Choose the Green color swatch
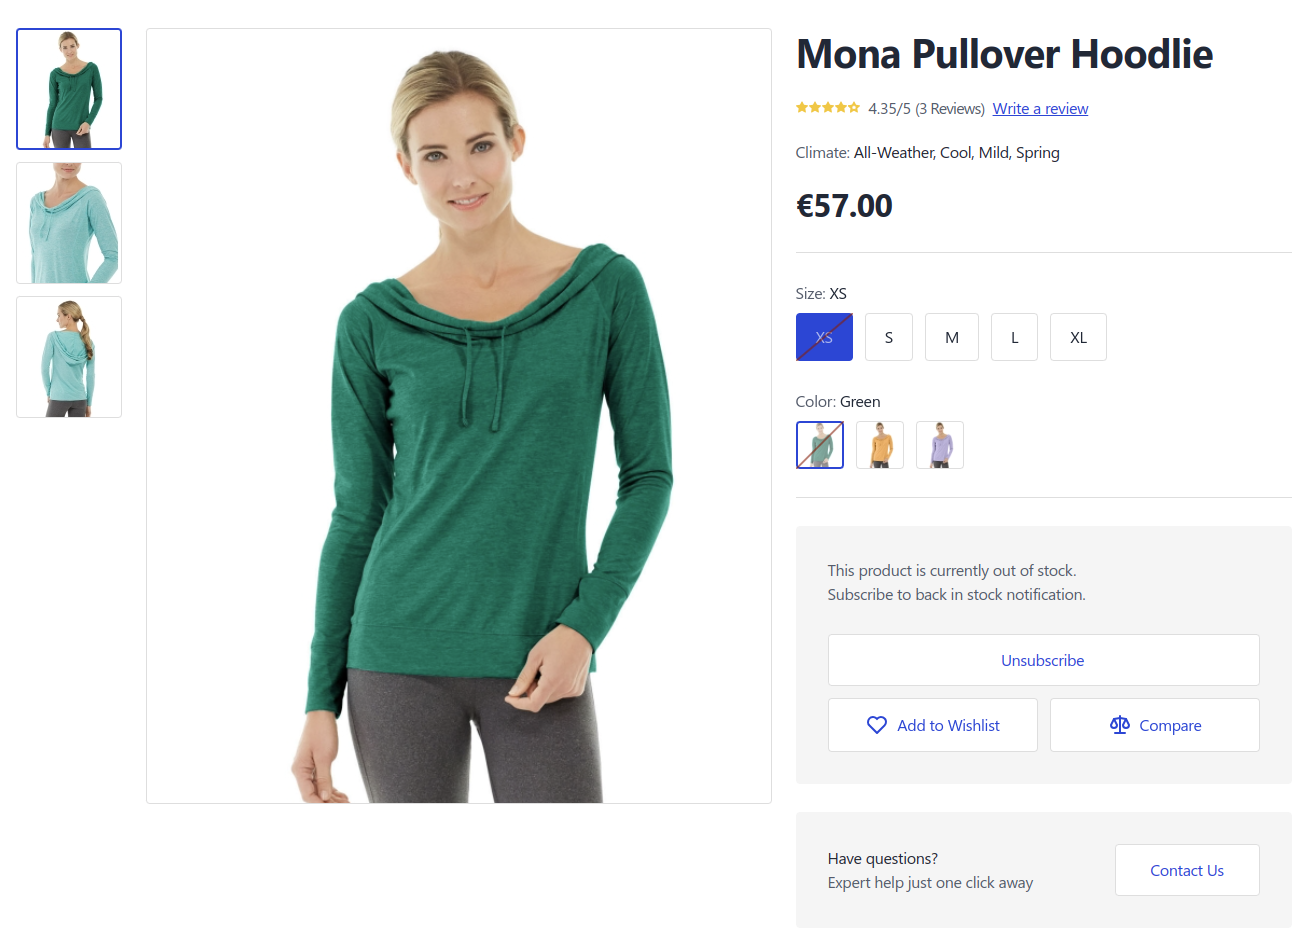The image size is (1308, 941). [x=820, y=445]
